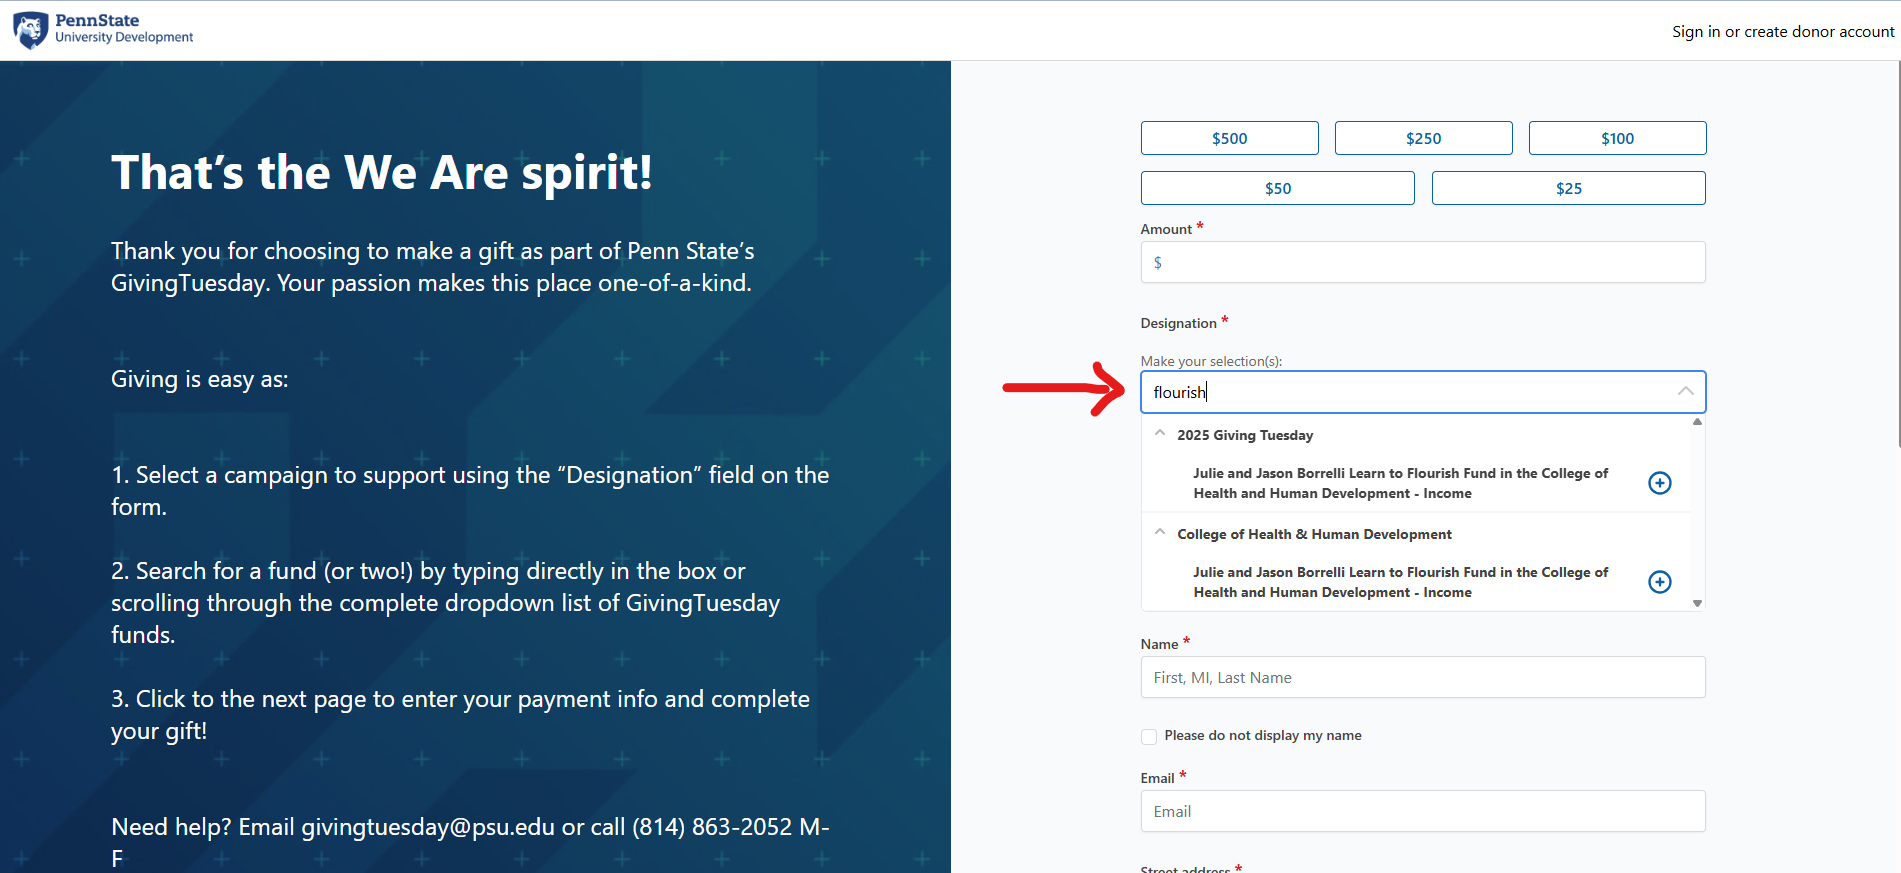
Task: Collapse the 2025 Giving Tuesday group
Action: coord(1160,434)
